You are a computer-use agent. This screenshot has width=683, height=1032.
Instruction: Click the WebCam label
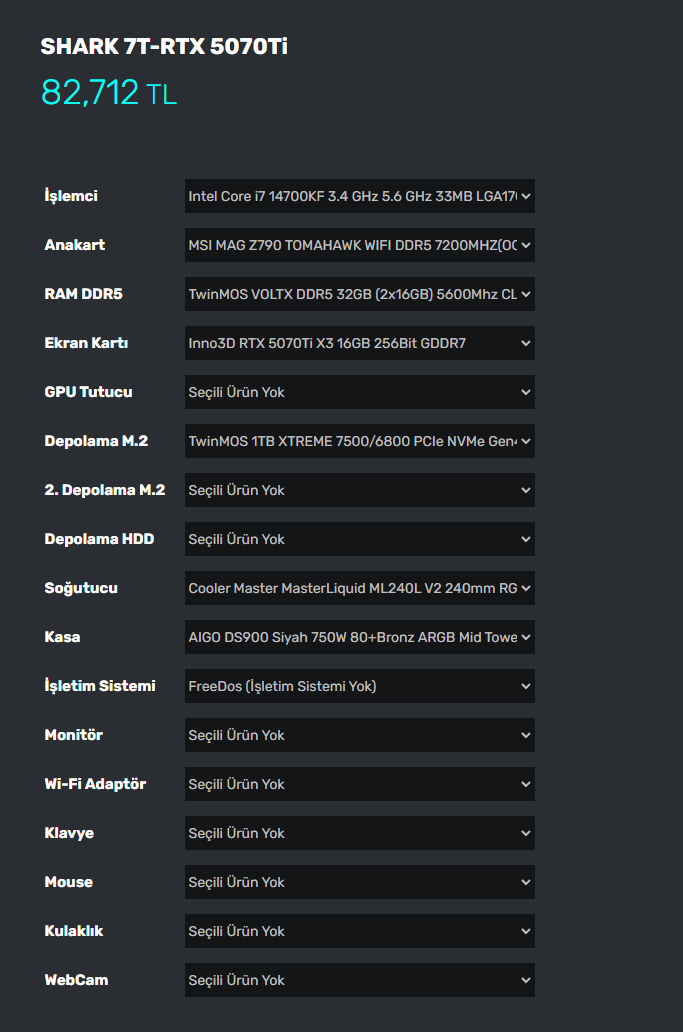tap(76, 981)
